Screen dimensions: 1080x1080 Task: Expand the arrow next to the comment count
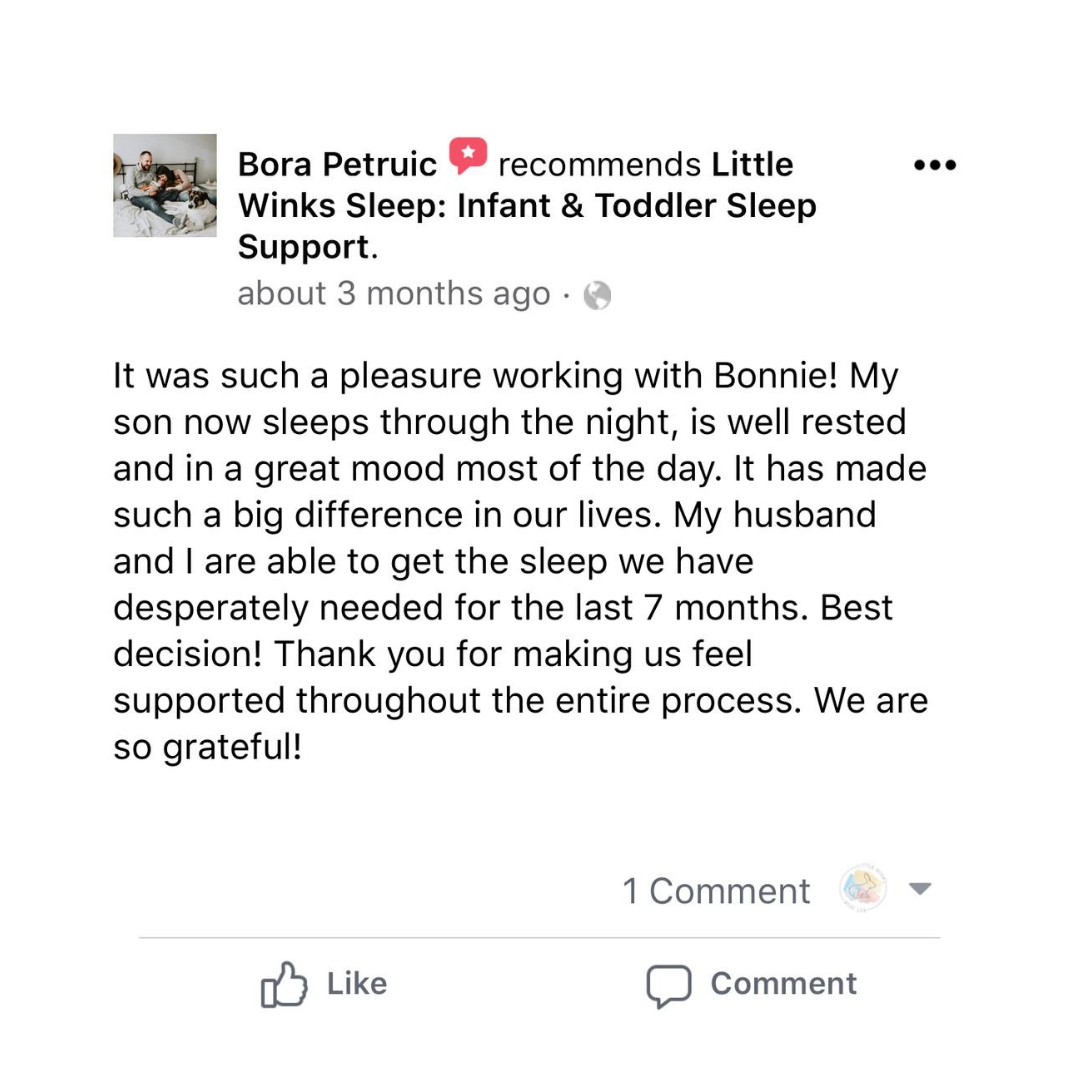[921, 888]
